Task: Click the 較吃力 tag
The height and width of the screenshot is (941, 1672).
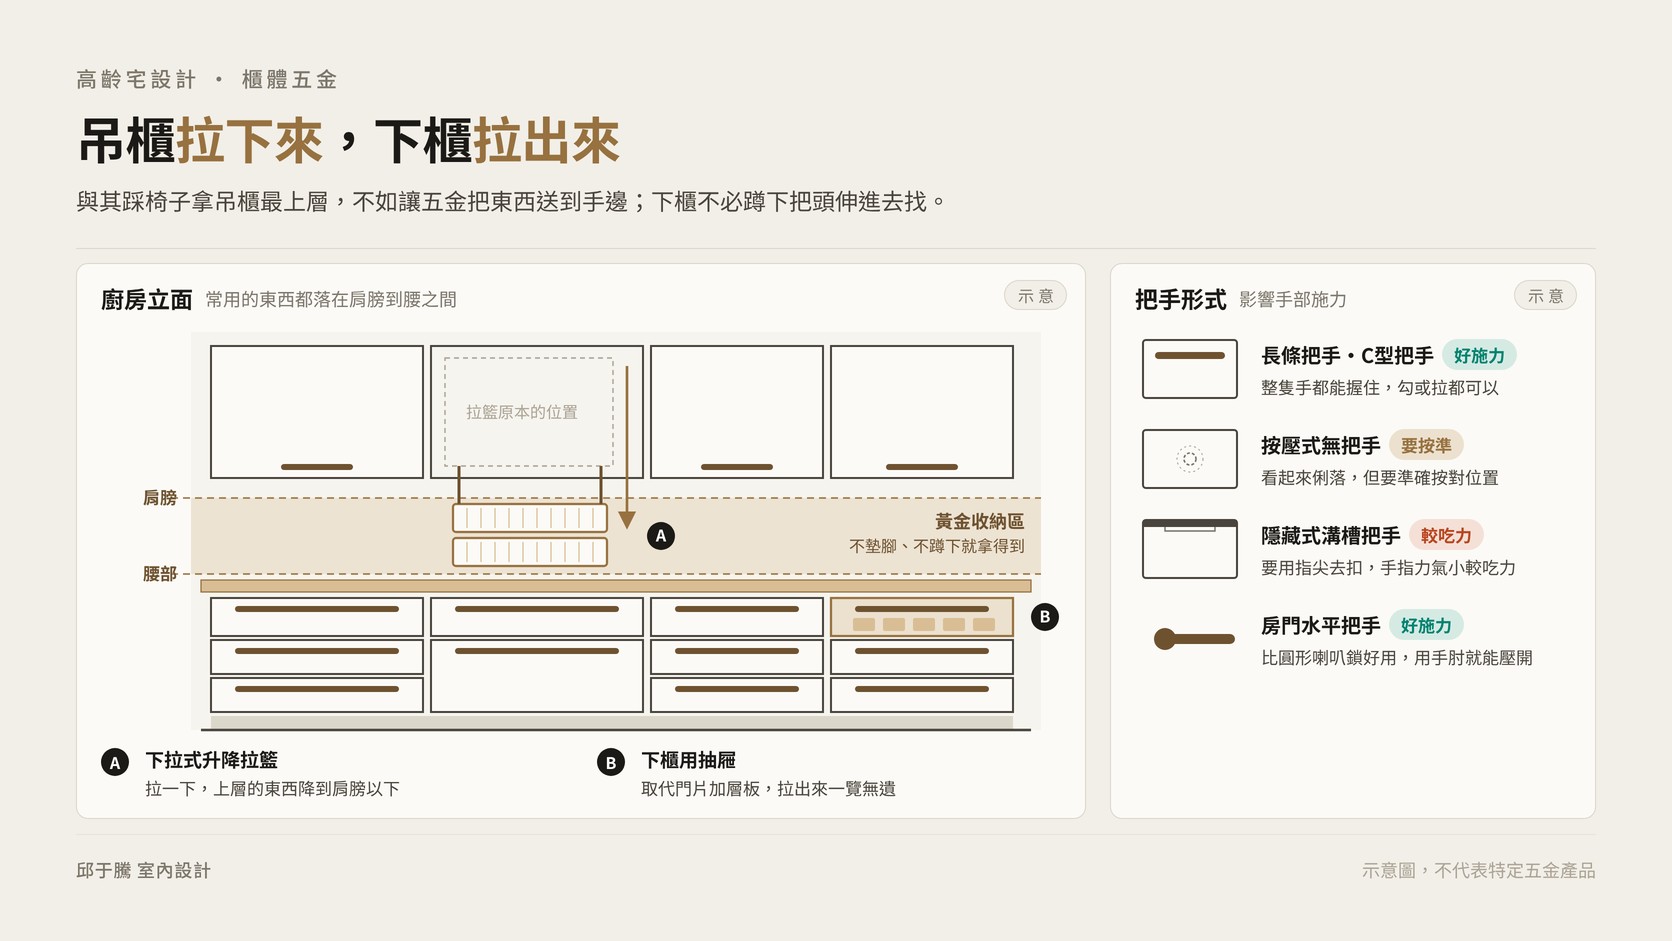Action: click(1446, 536)
